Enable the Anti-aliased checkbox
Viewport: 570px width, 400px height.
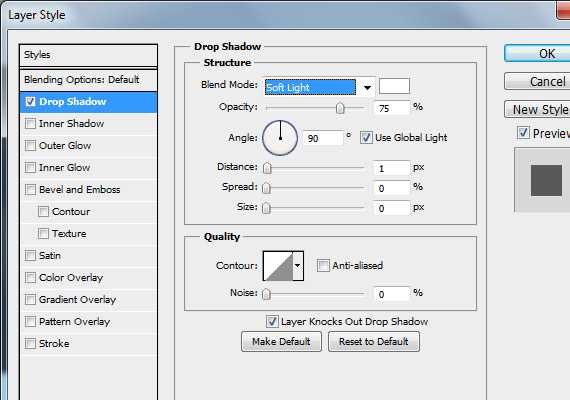(323, 265)
